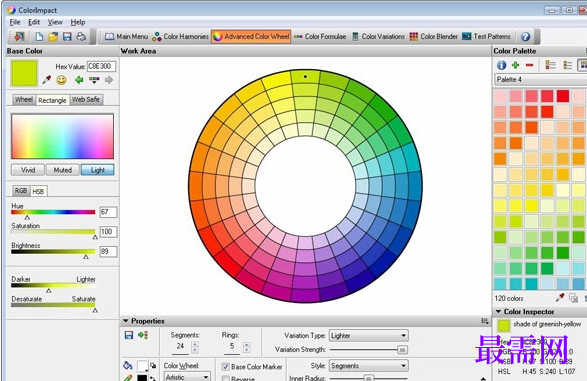Click the Darker to Lighter slider

click(53, 286)
